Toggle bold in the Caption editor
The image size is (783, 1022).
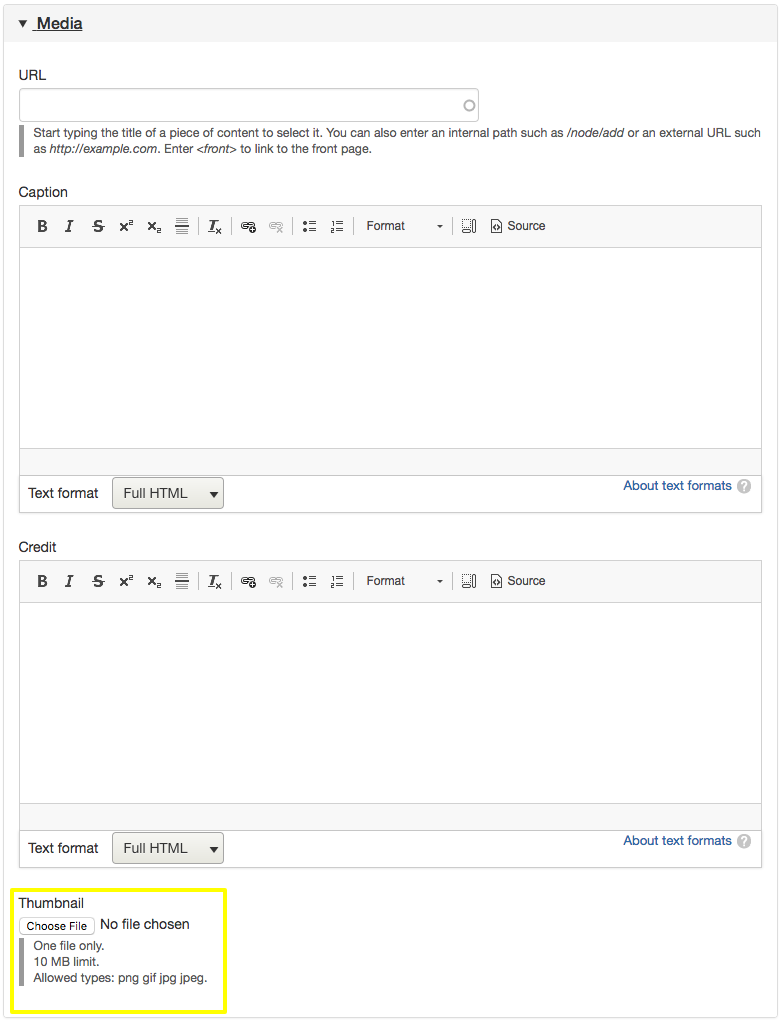[x=42, y=226]
